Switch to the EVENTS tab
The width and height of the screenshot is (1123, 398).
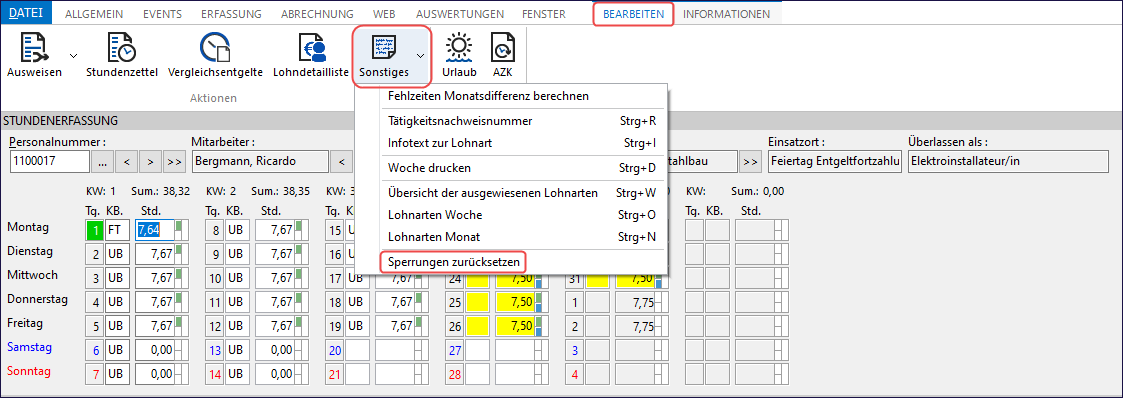tap(162, 14)
